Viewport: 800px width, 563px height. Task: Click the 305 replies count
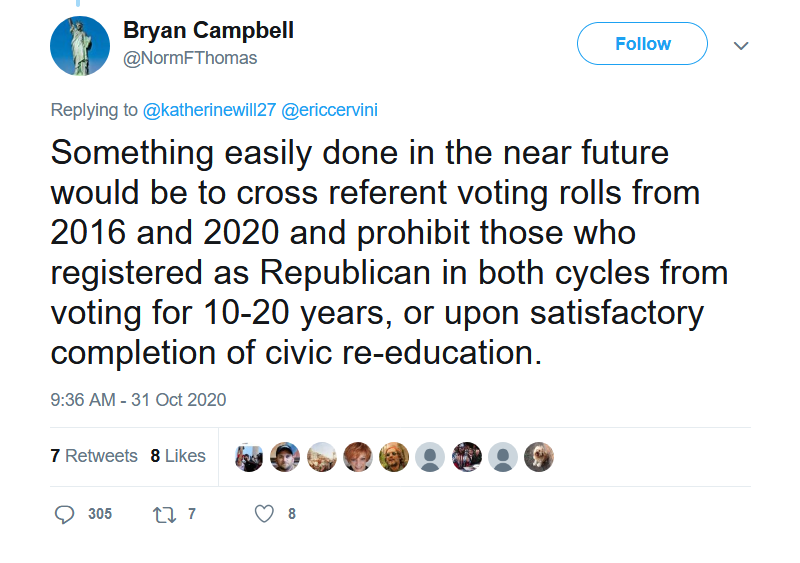coord(99,514)
